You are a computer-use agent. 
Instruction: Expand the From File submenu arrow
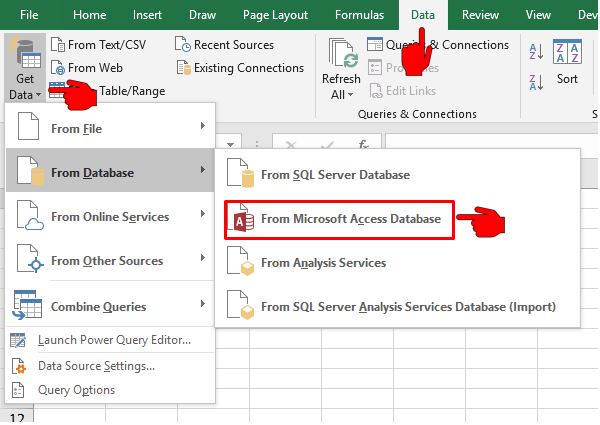[203, 125]
